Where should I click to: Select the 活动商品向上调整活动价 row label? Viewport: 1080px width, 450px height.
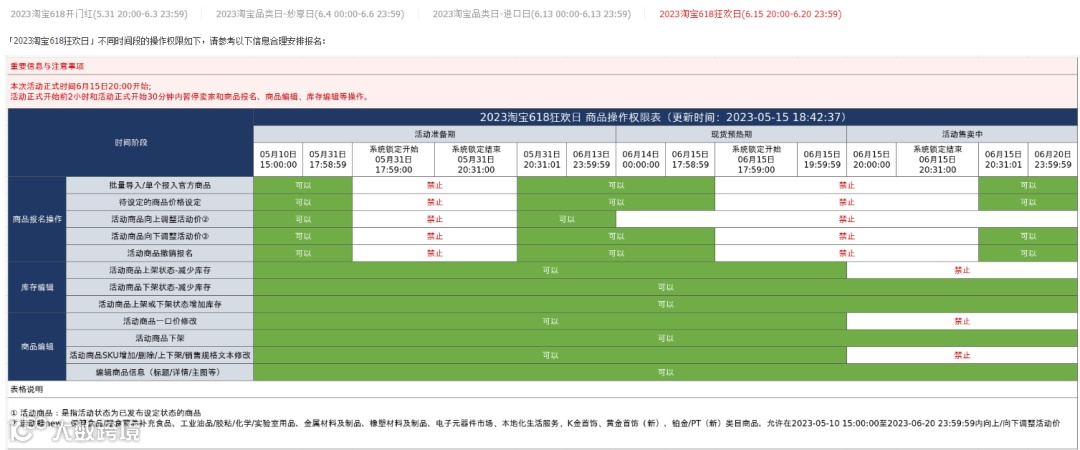pyautogui.click(x=160, y=219)
